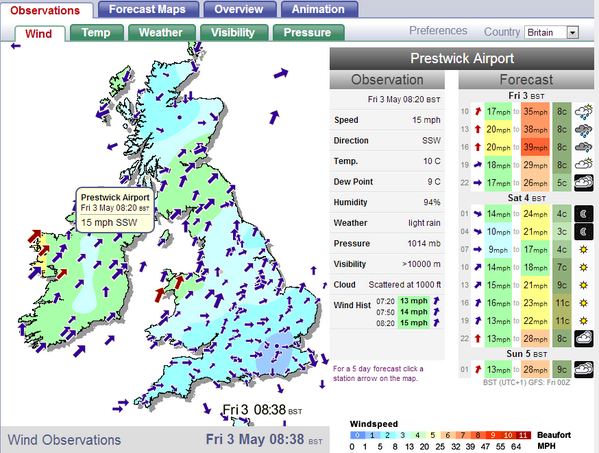The width and height of the screenshot is (599, 453).
Task: Click the Sat 22:00 red wind direction arrow
Action: pyautogui.click(x=478, y=338)
